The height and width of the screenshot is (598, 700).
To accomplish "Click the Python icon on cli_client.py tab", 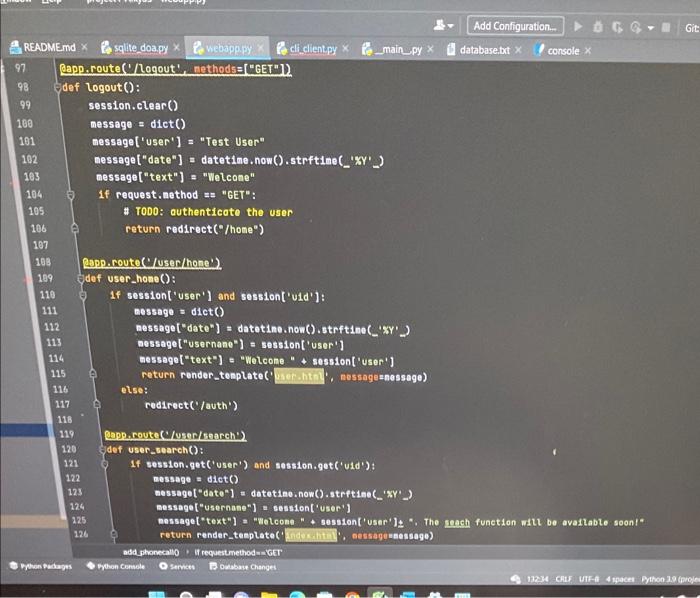I will click(x=282, y=48).
